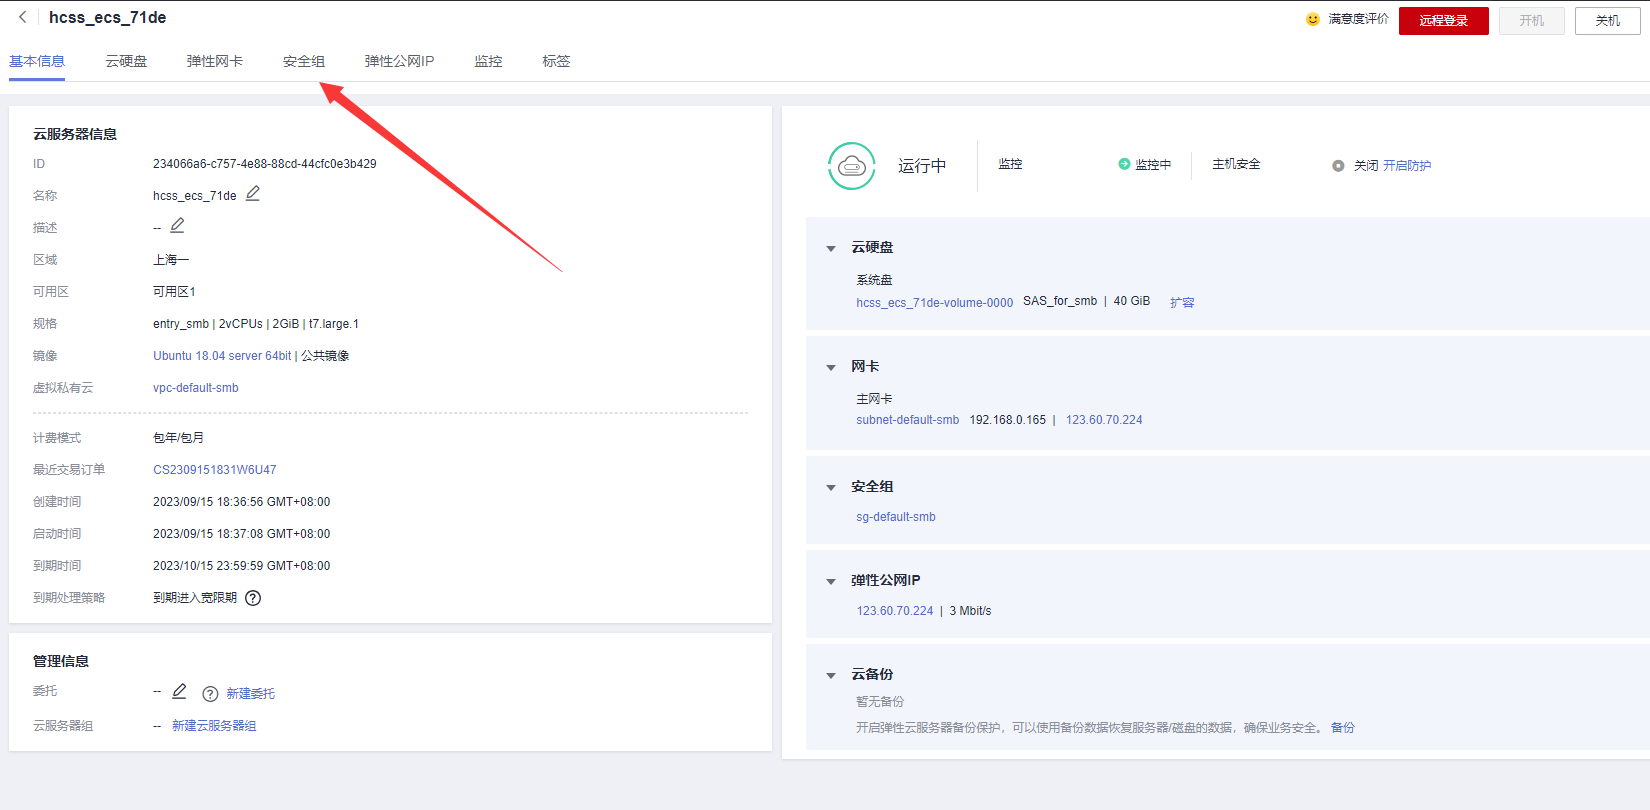Edit the agency (委托) with pencil icon
This screenshot has height=810, width=1650.
point(179,691)
